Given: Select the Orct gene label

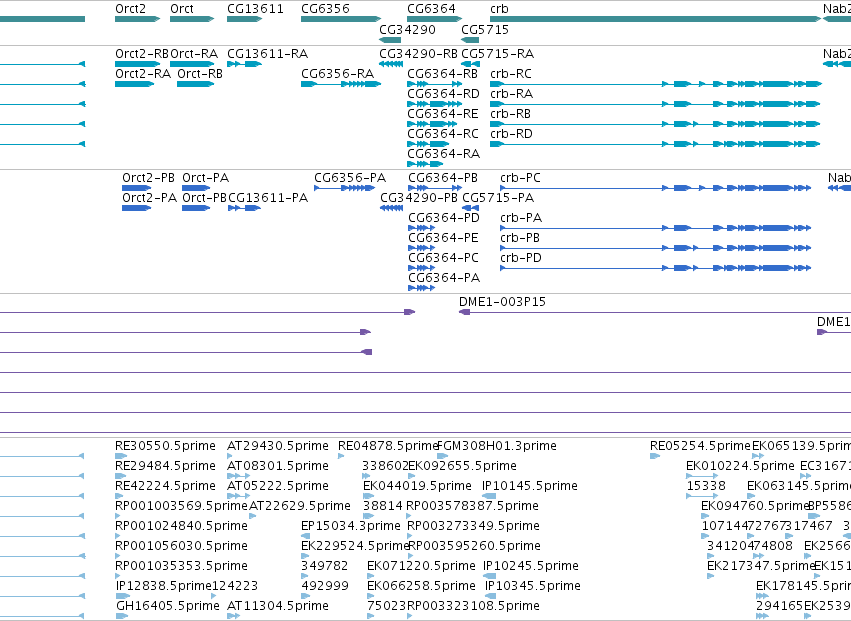Looking at the screenshot, I should (182, 9).
